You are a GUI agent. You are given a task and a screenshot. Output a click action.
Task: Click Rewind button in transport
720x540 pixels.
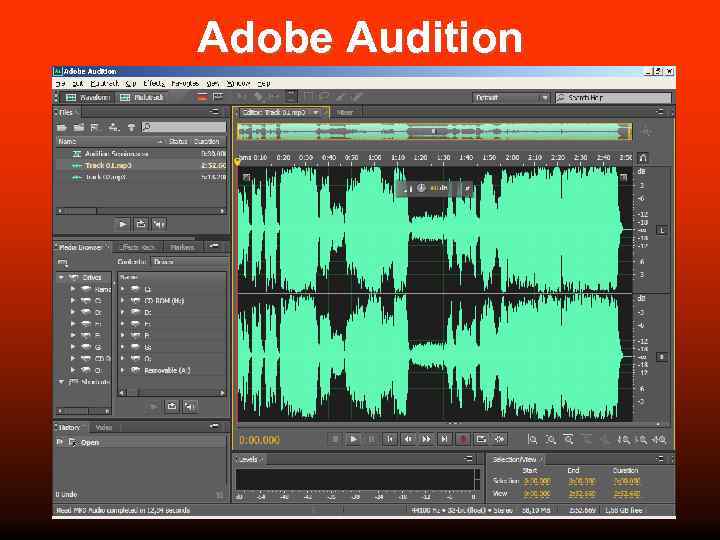point(408,439)
